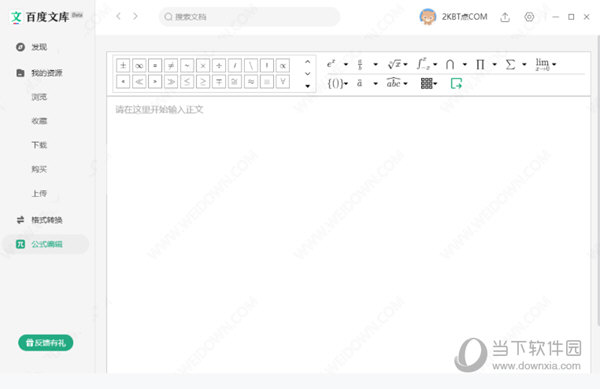Click the user avatar picture
The image size is (600, 389).
[x=428, y=17]
